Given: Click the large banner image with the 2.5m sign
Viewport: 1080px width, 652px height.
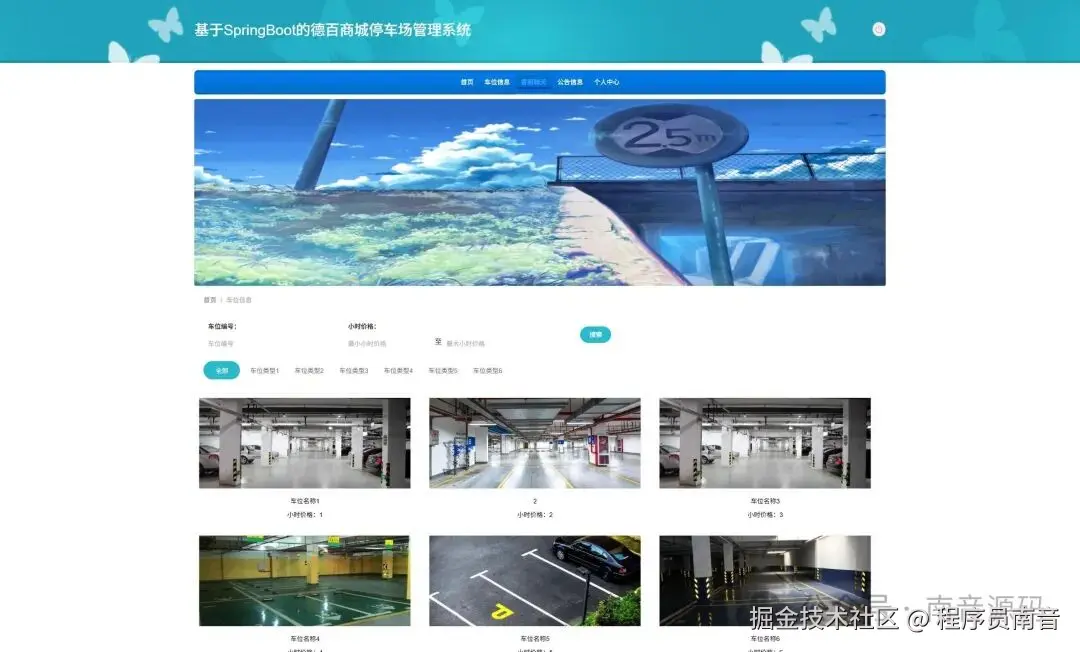Looking at the screenshot, I should pyautogui.click(x=540, y=190).
